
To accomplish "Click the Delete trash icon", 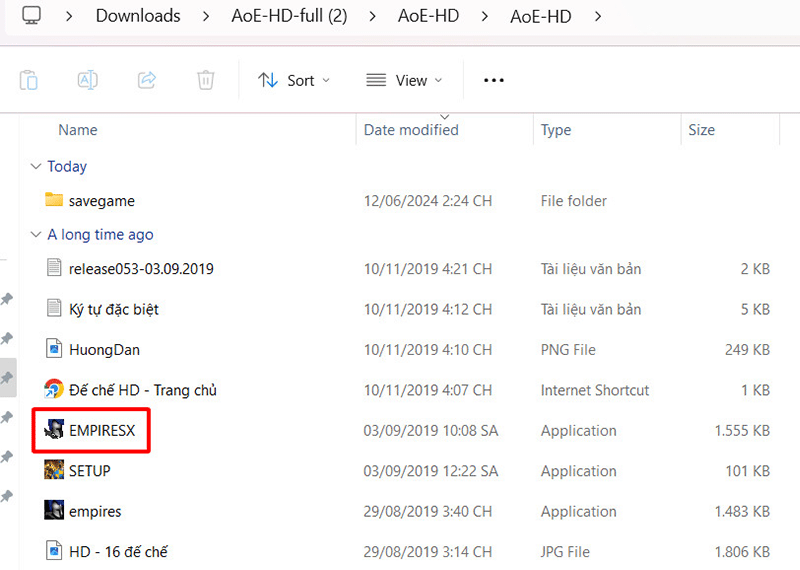I will (x=205, y=80).
